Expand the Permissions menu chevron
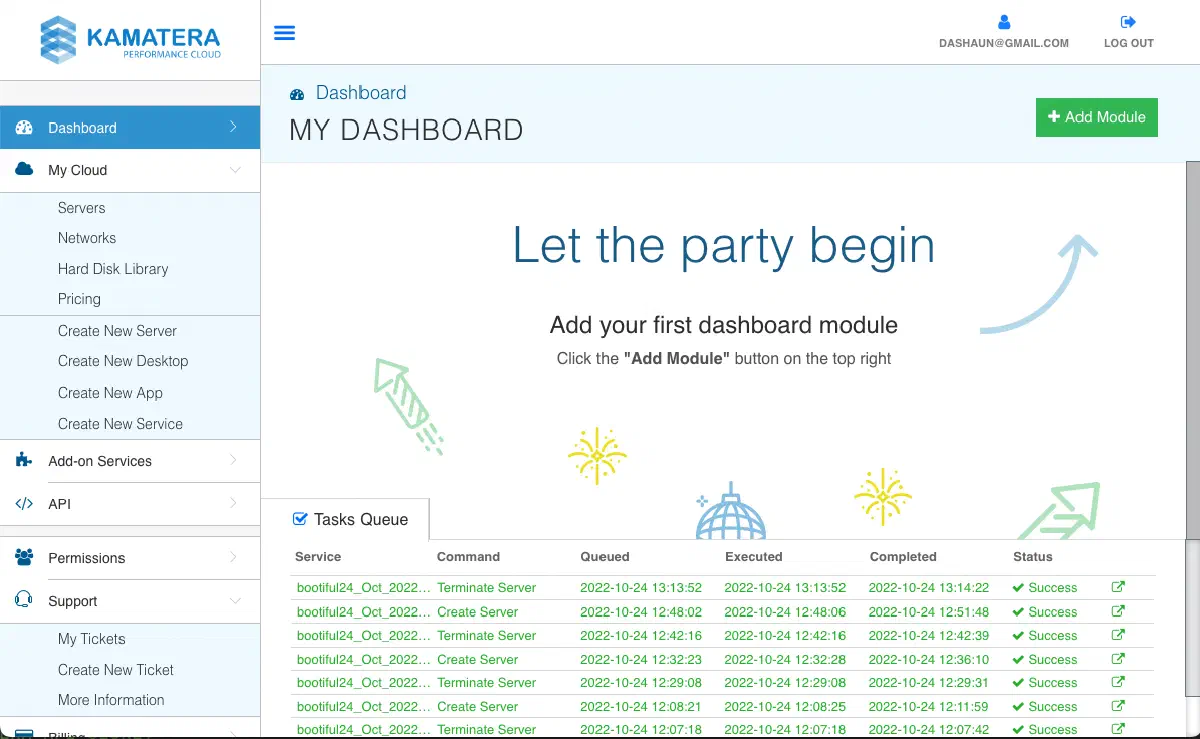Screen dimensions: 1200x739 click(x=233, y=557)
